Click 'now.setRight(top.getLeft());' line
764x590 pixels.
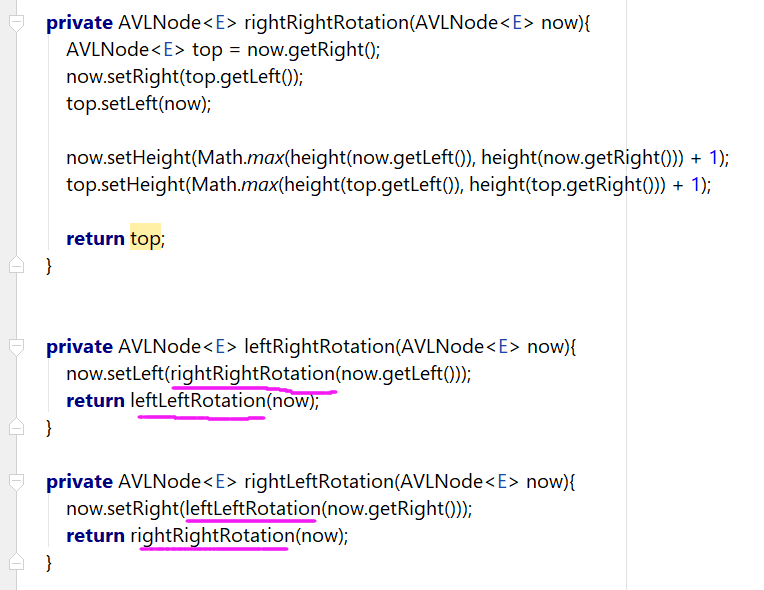[x=185, y=77]
